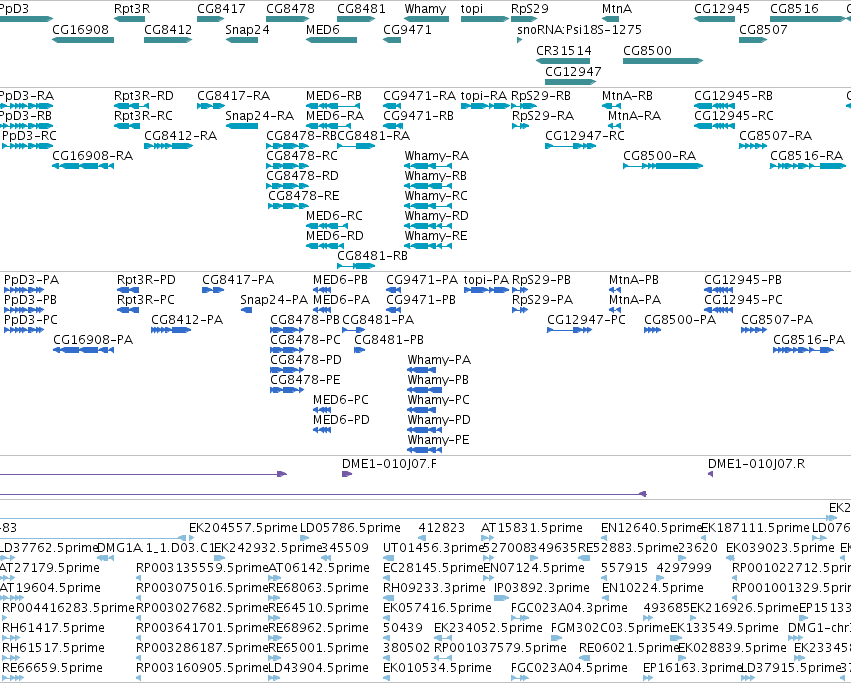Viewport: 851px width, 683px height.
Task: Click the RpS29-RB transcript label
Action: (x=541, y=96)
